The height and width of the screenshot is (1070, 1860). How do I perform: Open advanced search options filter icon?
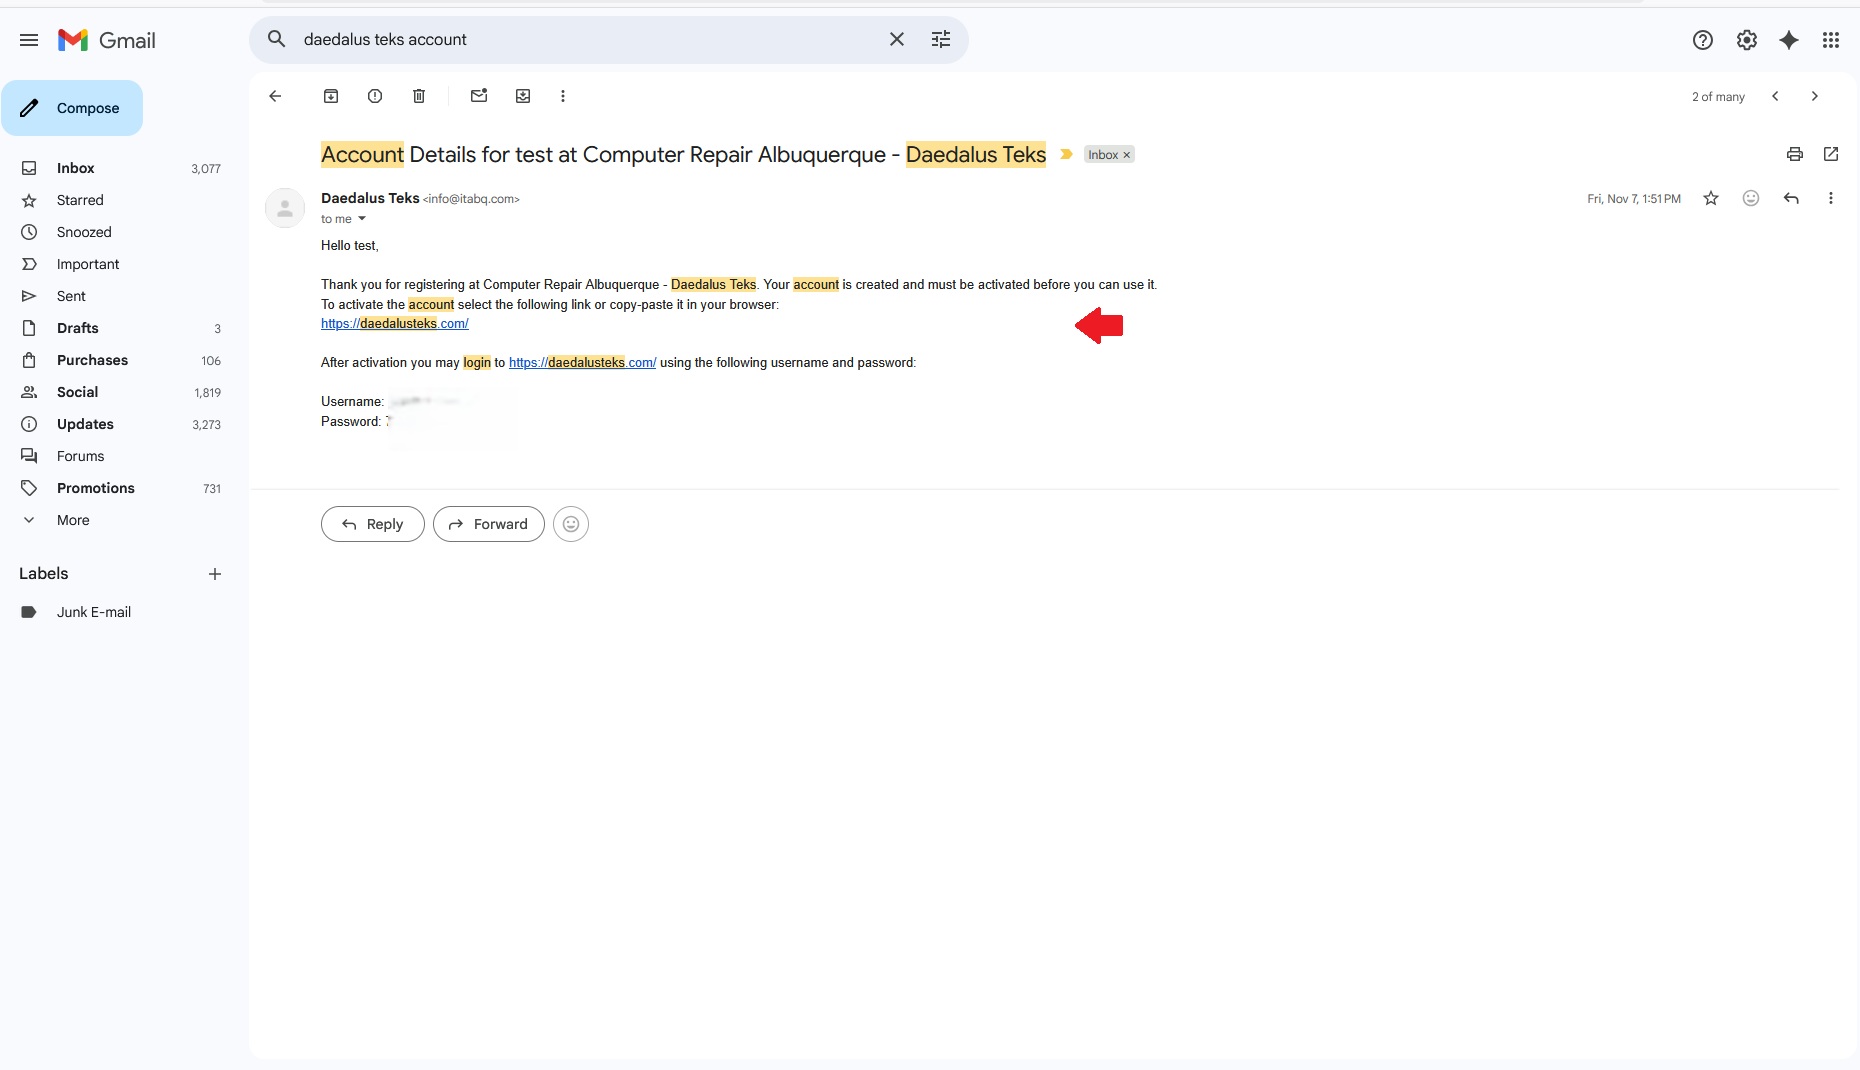point(941,39)
